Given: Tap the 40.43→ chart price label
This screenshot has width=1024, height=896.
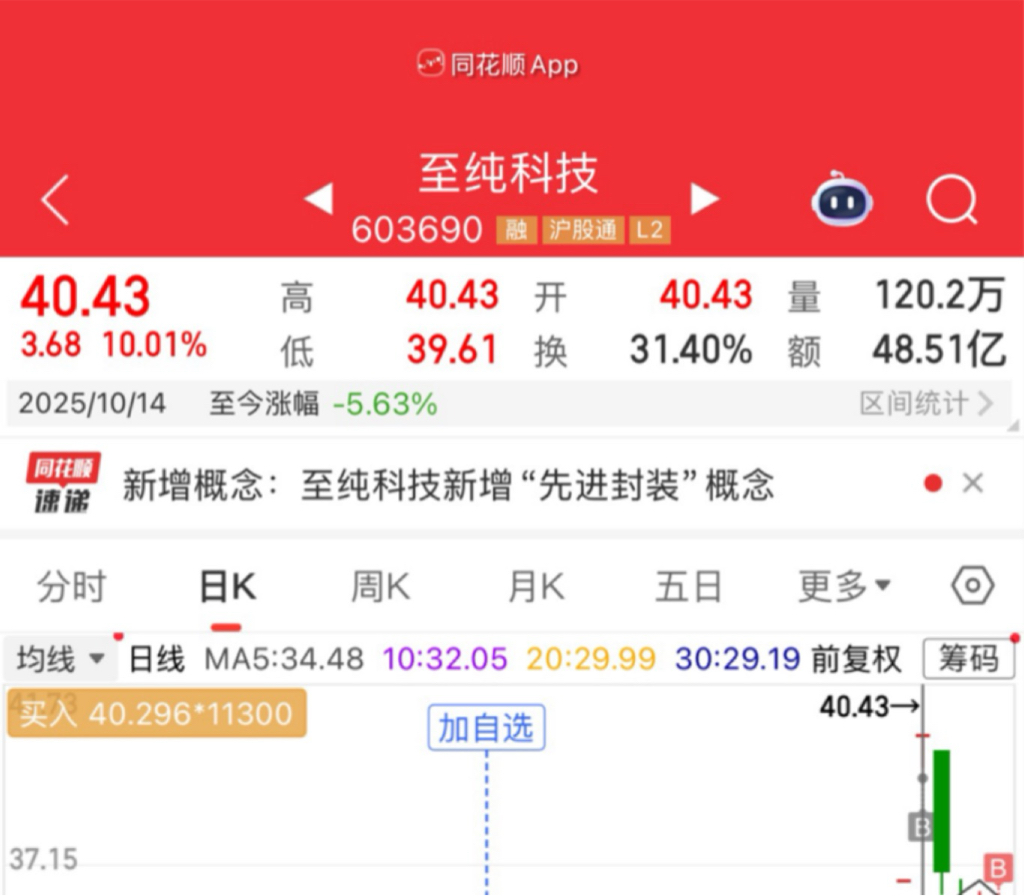Looking at the screenshot, I should click(x=870, y=707).
